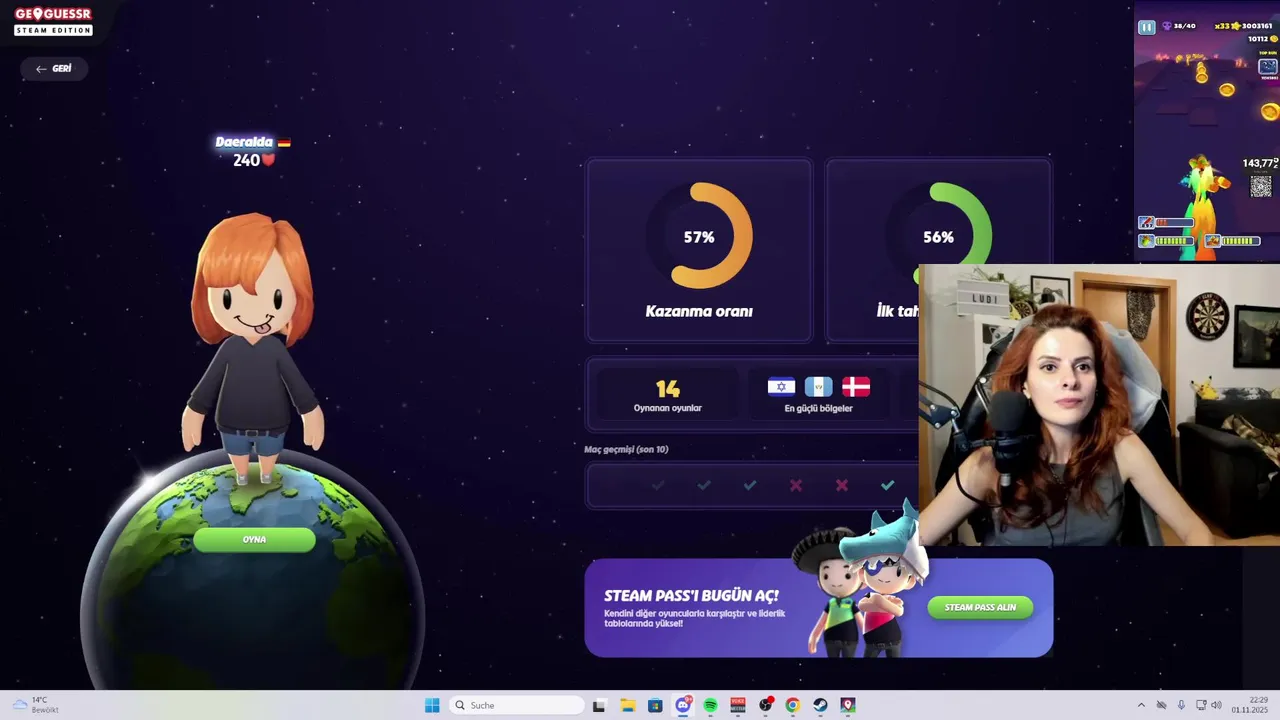Click the first gray checkmark in match history
The height and width of the screenshot is (720, 1280).
coord(658,485)
